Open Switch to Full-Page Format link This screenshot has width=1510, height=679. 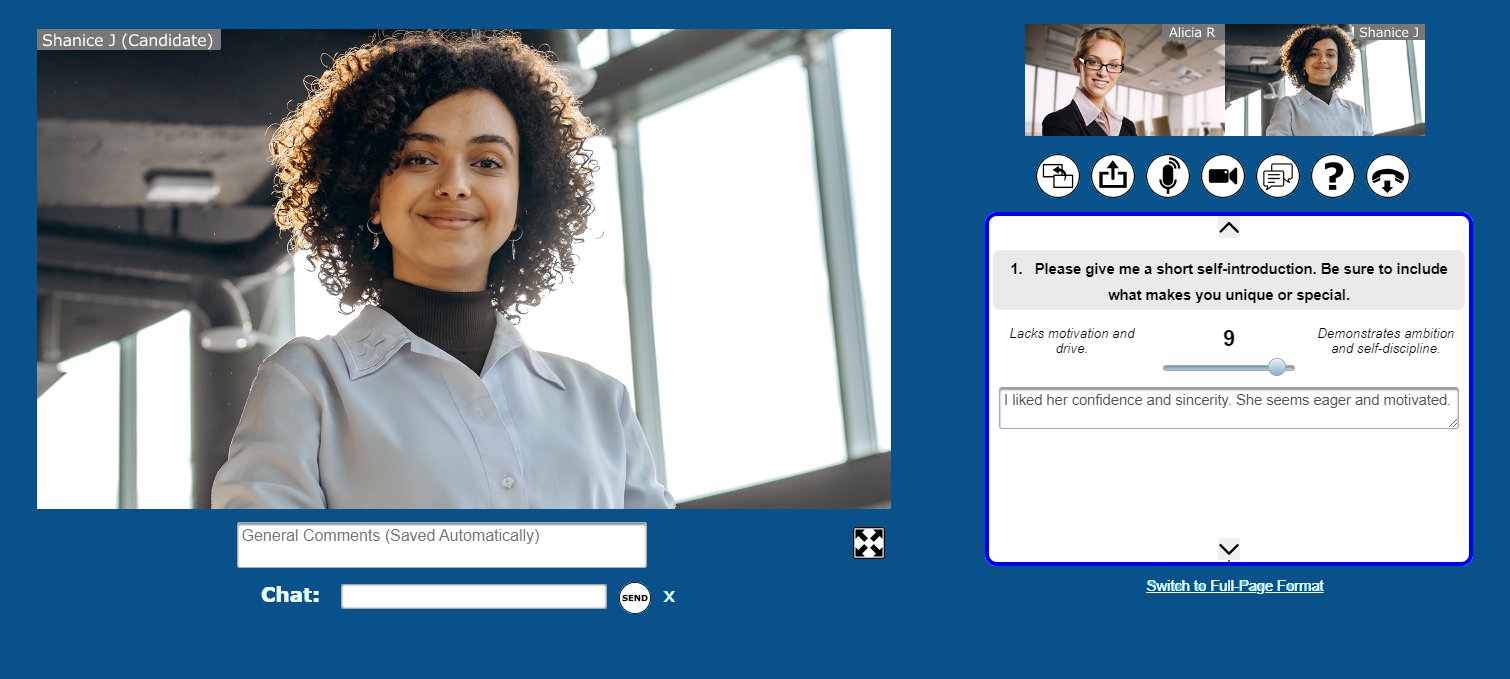1234,585
